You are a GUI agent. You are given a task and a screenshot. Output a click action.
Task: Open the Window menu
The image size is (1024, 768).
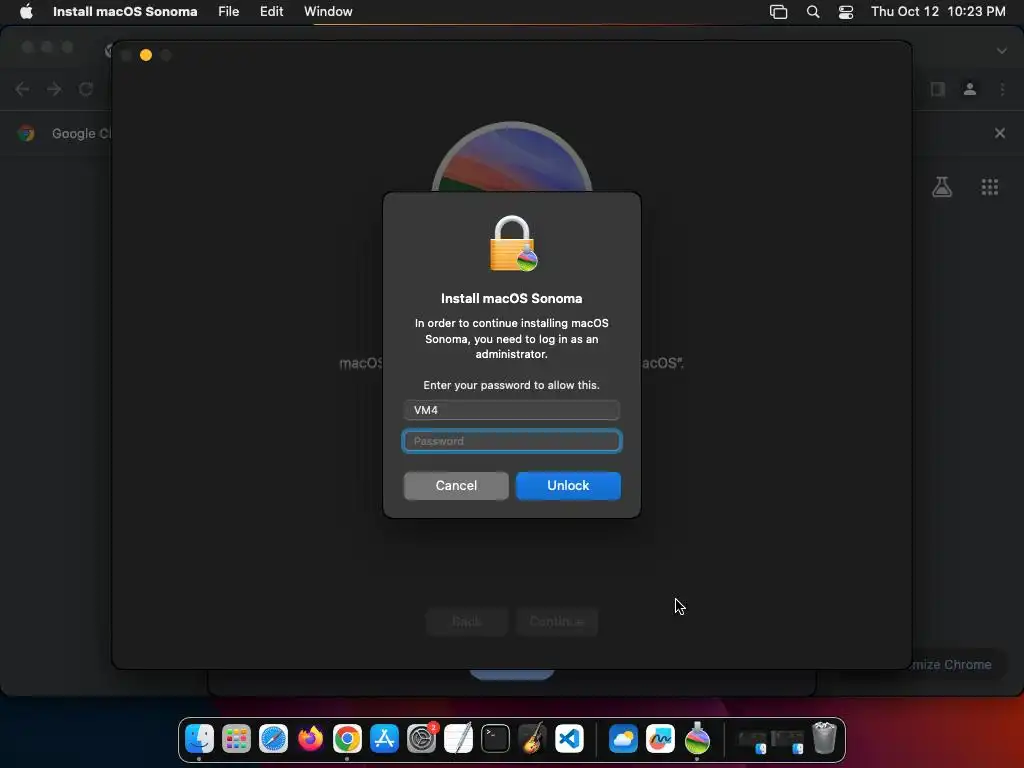click(x=328, y=11)
